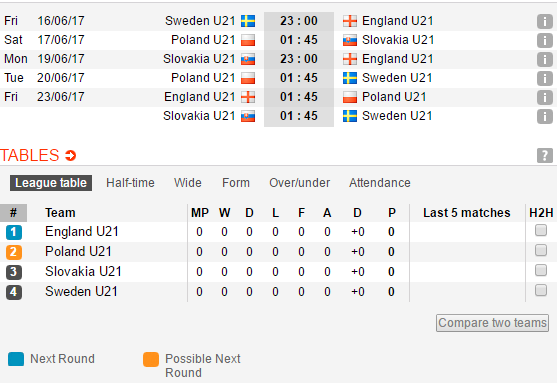Check the H2H box for England U21
The image size is (559, 383).
click(541, 230)
